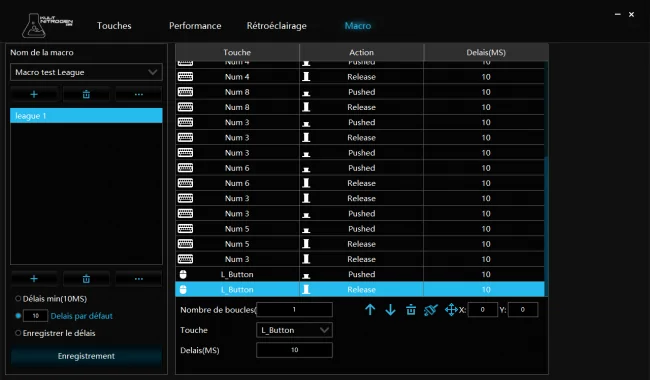The height and width of the screenshot is (380, 650).
Task: Add new macro with plus icon below macro list
Action: tap(34, 279)
